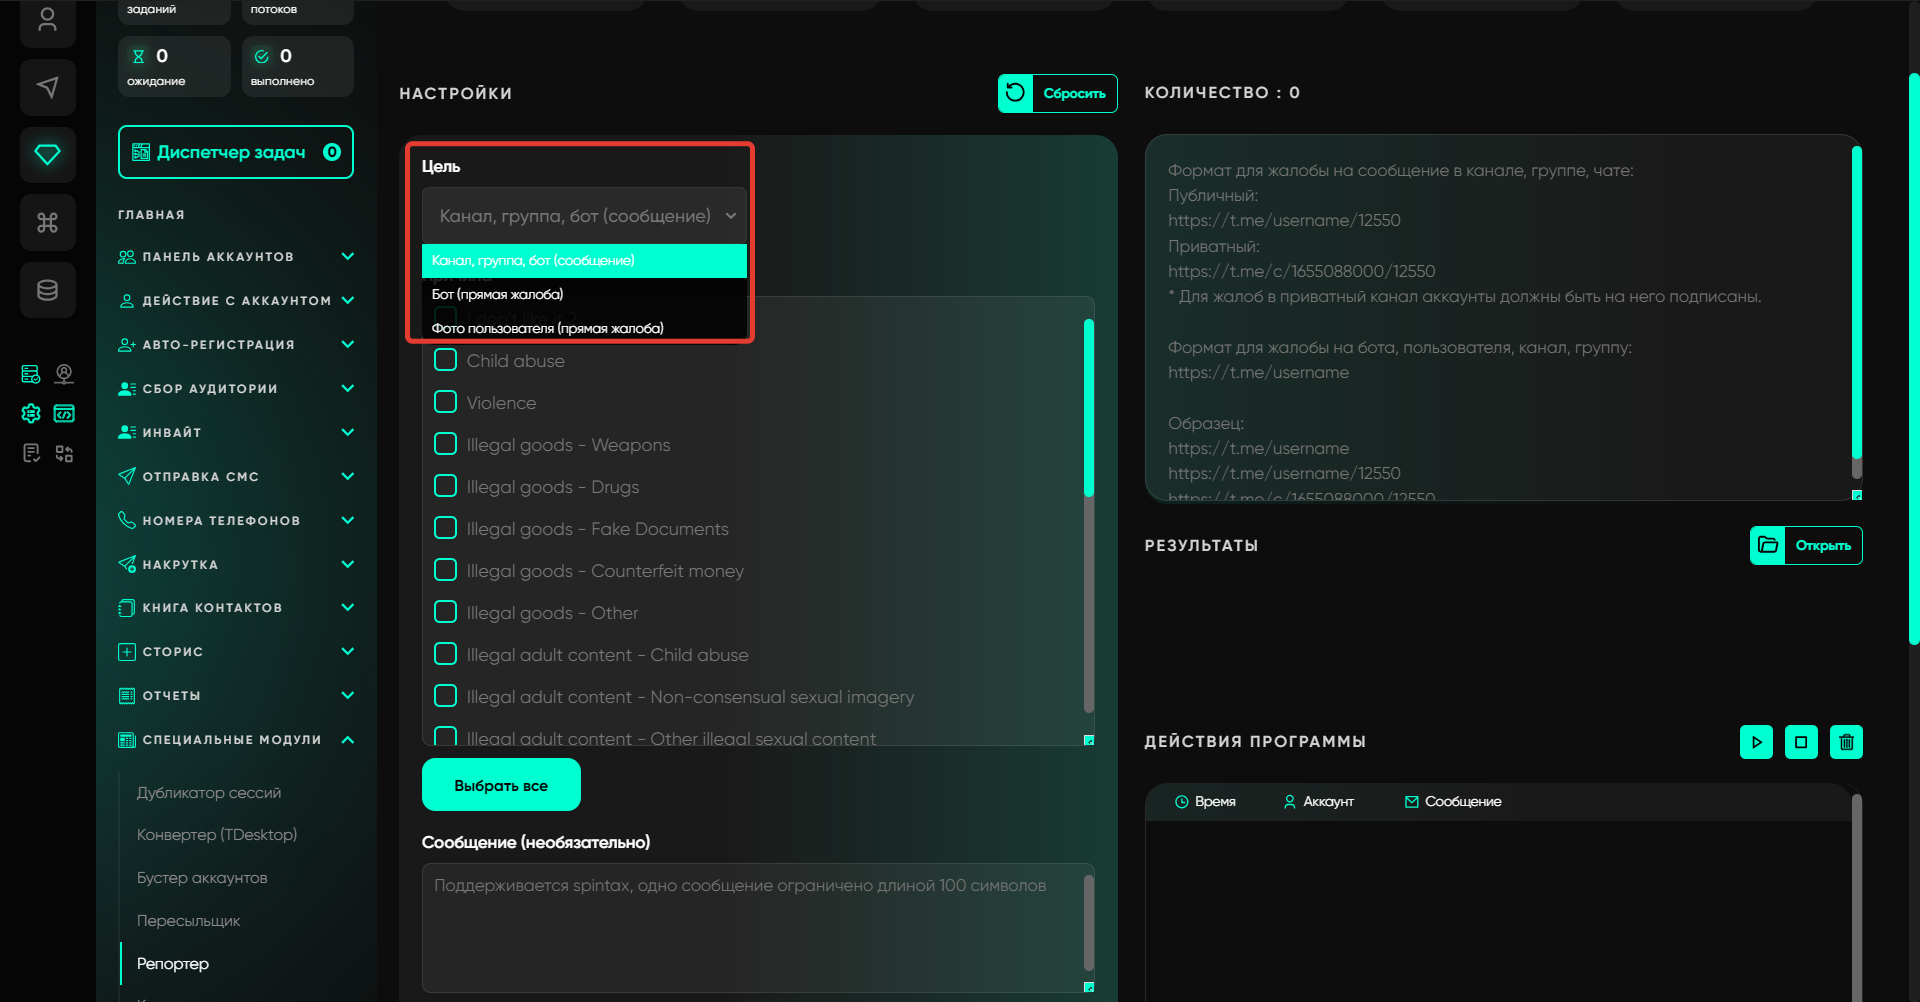
Task: Tick the Violence checkbox
Action: pos(446,402)
